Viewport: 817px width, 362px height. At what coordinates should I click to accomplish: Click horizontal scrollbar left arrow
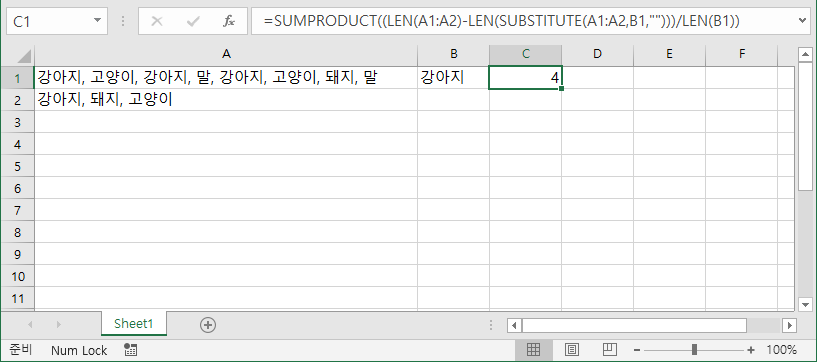pos(514,326)
